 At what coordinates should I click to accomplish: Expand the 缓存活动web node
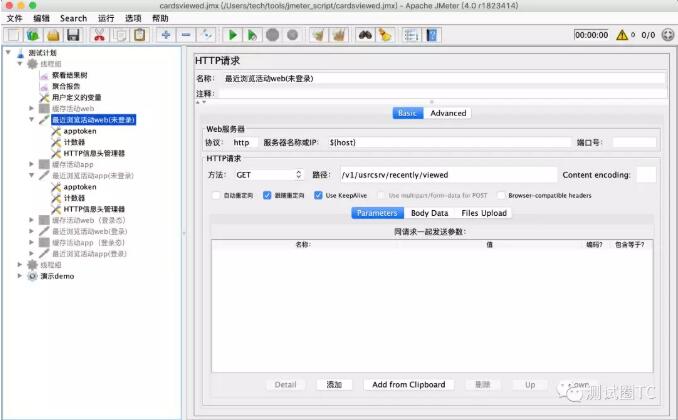click(31, 108)
